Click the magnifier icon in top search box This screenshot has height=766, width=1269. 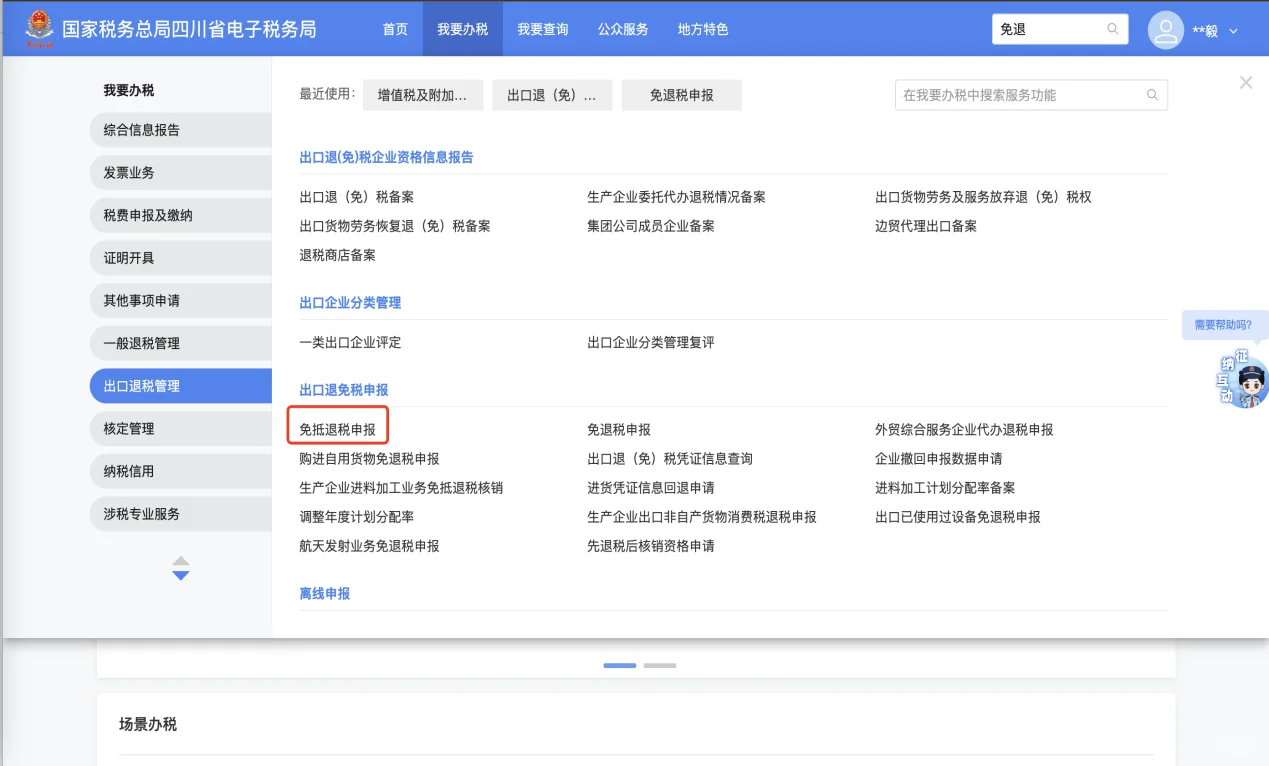click(1112, 29)
